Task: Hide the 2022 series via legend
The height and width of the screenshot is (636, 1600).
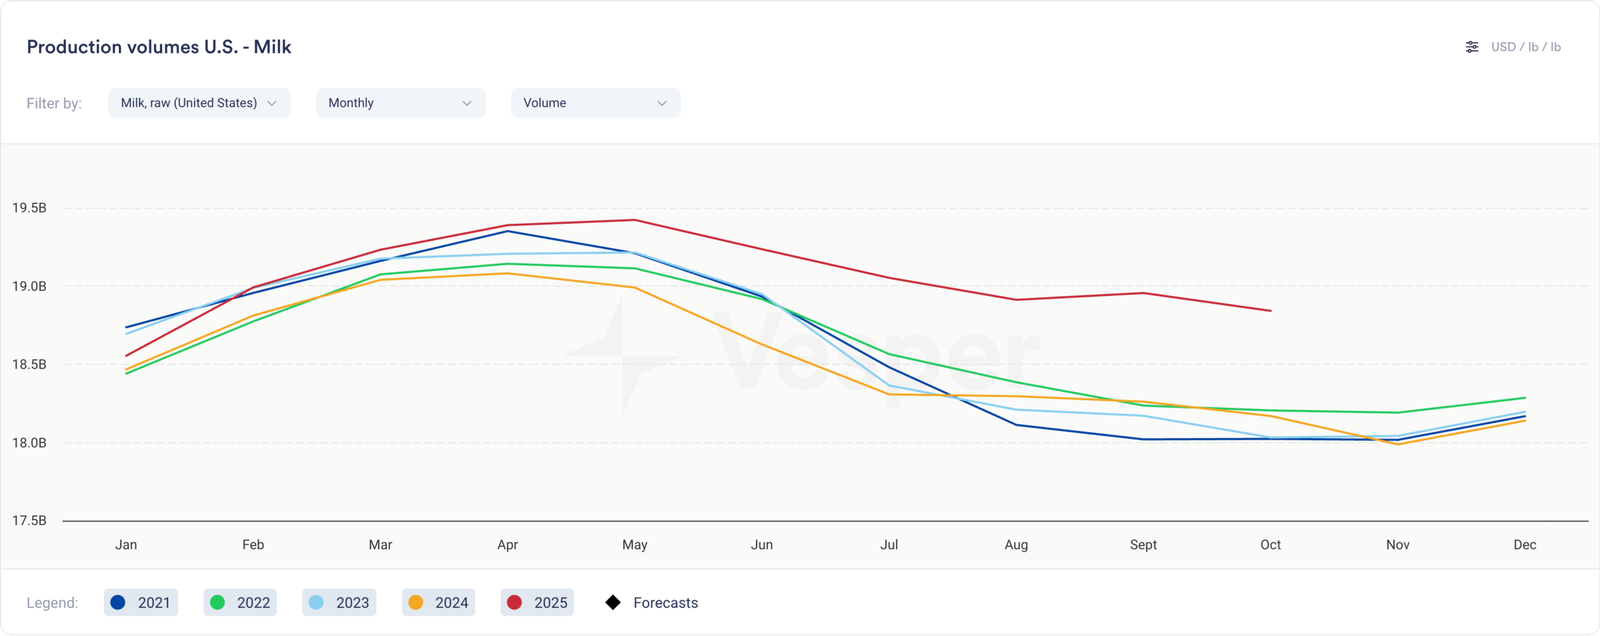Action: click(x=241, y=602)
